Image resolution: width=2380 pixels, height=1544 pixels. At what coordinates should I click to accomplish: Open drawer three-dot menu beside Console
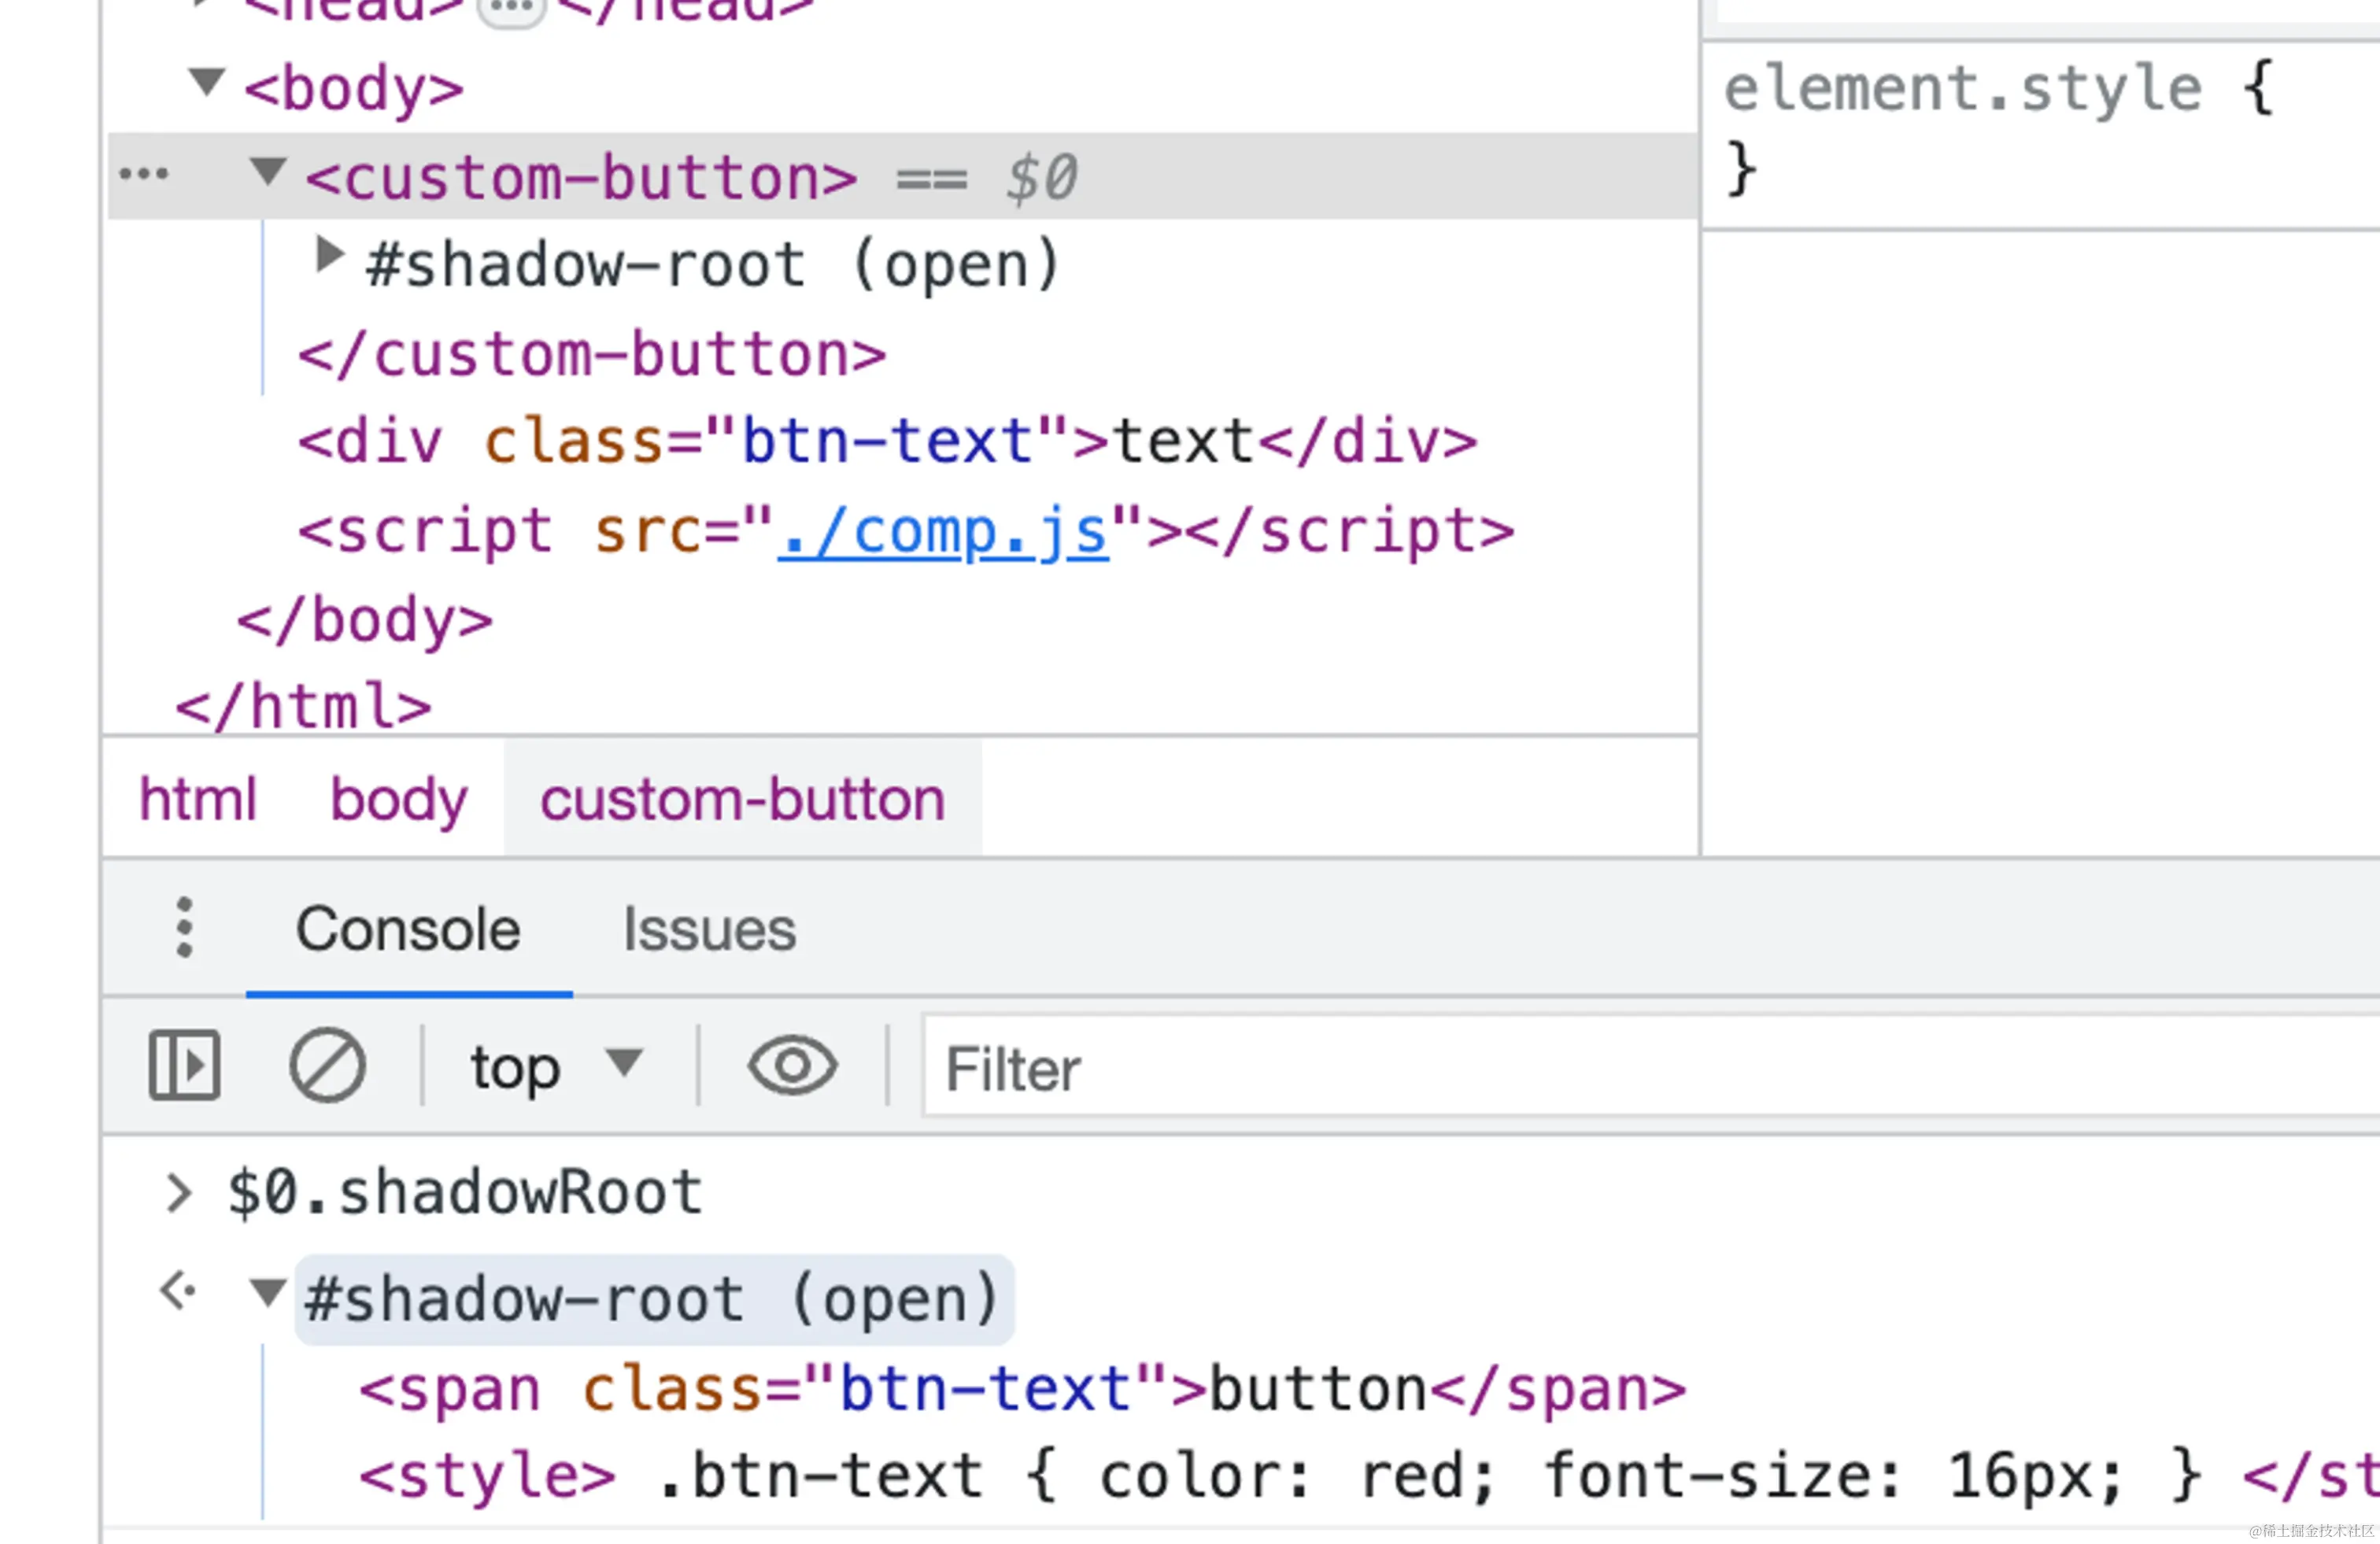tap(184, 928)
